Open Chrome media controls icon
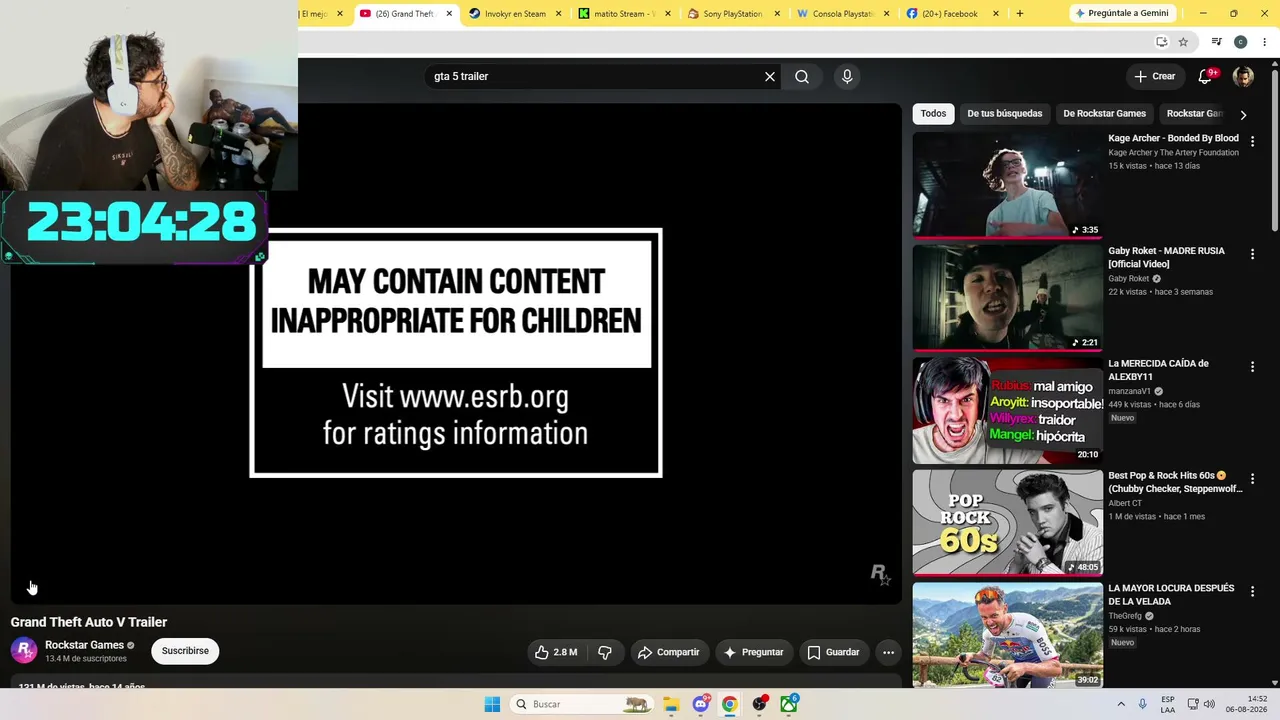 [1216, 42]
